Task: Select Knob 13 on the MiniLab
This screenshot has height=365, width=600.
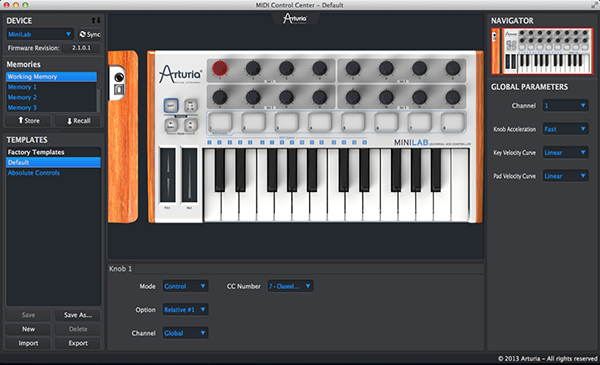Action: coord(353,97)
